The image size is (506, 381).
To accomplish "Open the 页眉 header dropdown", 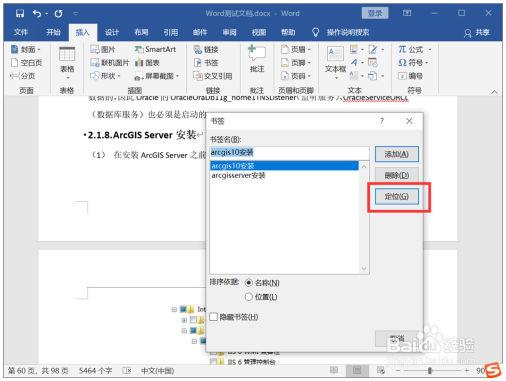I will click(x=296, y=49).
